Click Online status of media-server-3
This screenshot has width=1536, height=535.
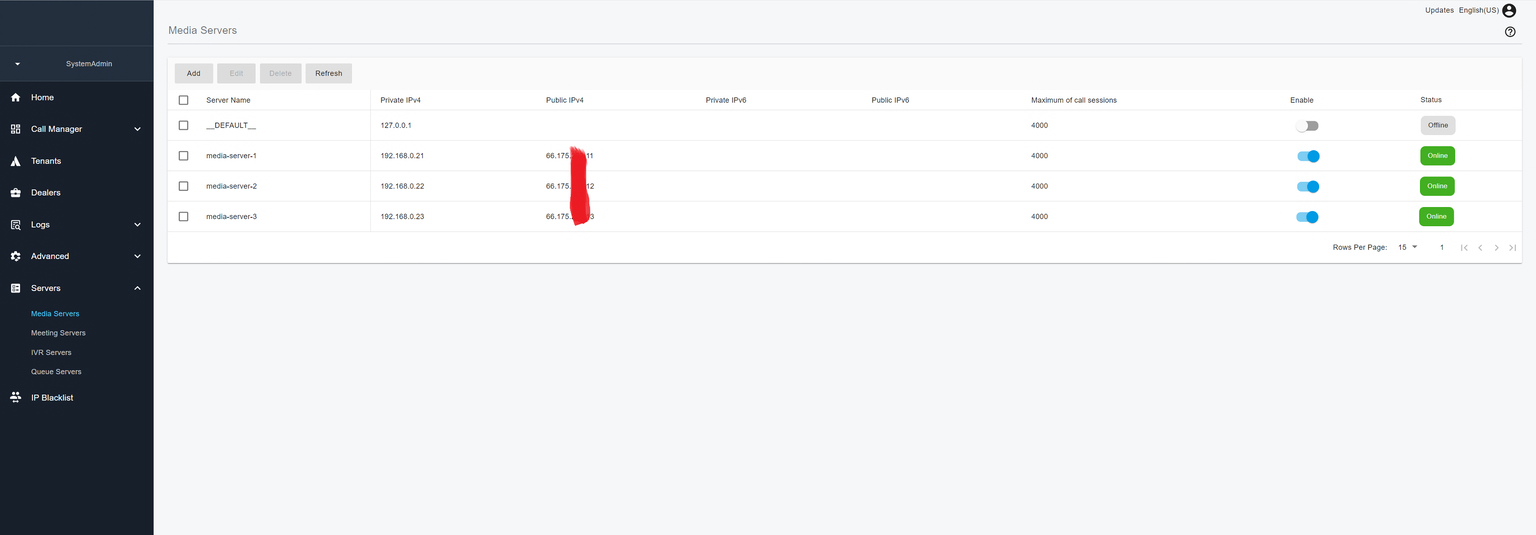coord(1436,216)
